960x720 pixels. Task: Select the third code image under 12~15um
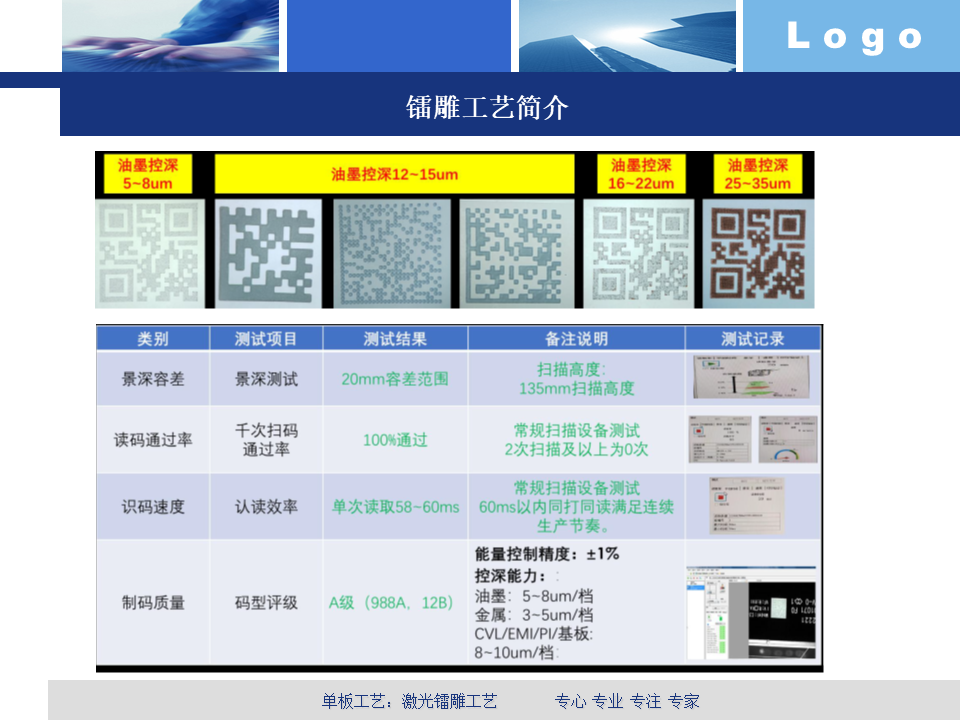pyautogui.click(x=517, y=253)
